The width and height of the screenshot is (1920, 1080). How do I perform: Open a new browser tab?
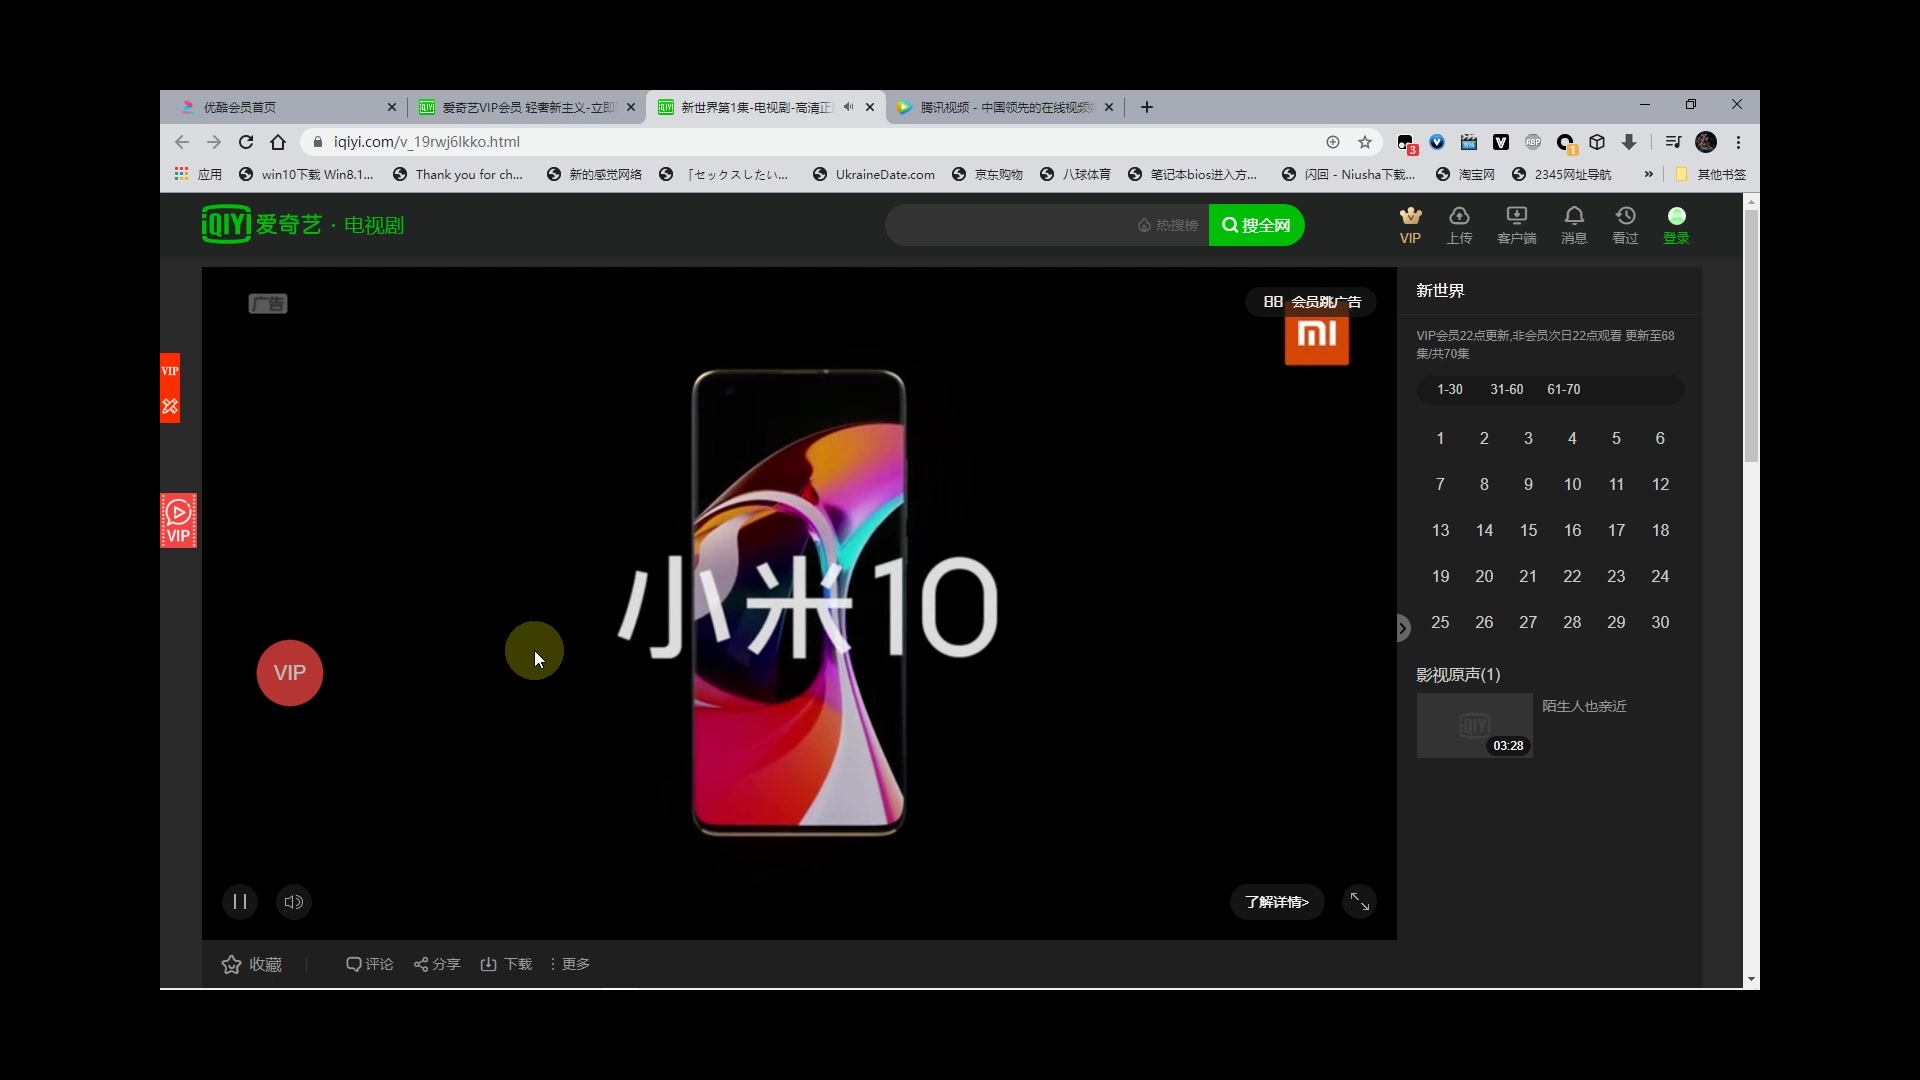pos(1147,107)
